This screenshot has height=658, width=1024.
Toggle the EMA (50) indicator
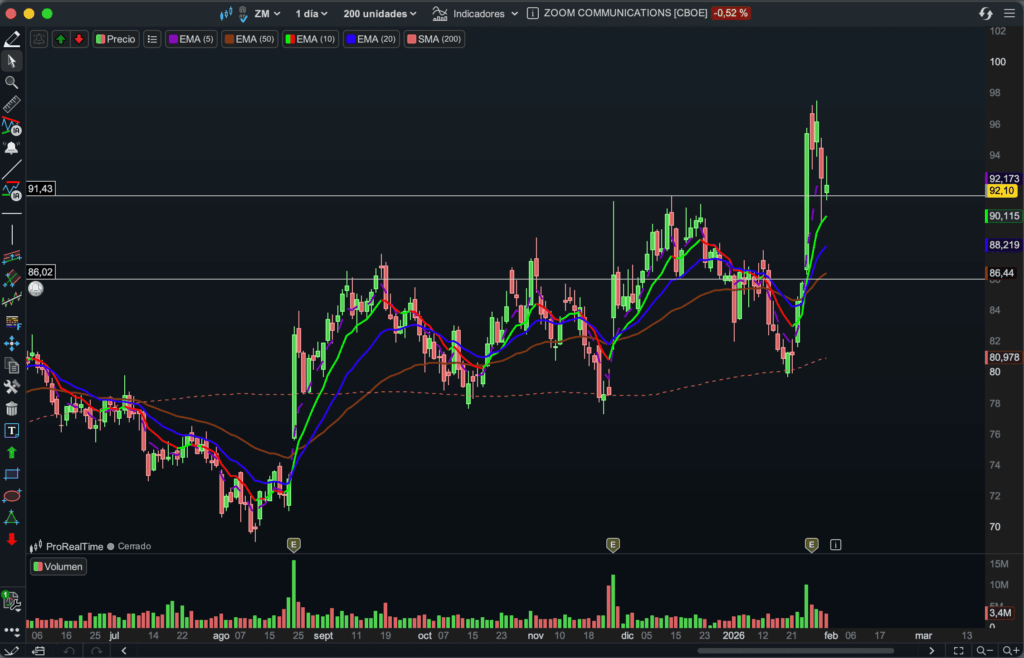(250, 39)
